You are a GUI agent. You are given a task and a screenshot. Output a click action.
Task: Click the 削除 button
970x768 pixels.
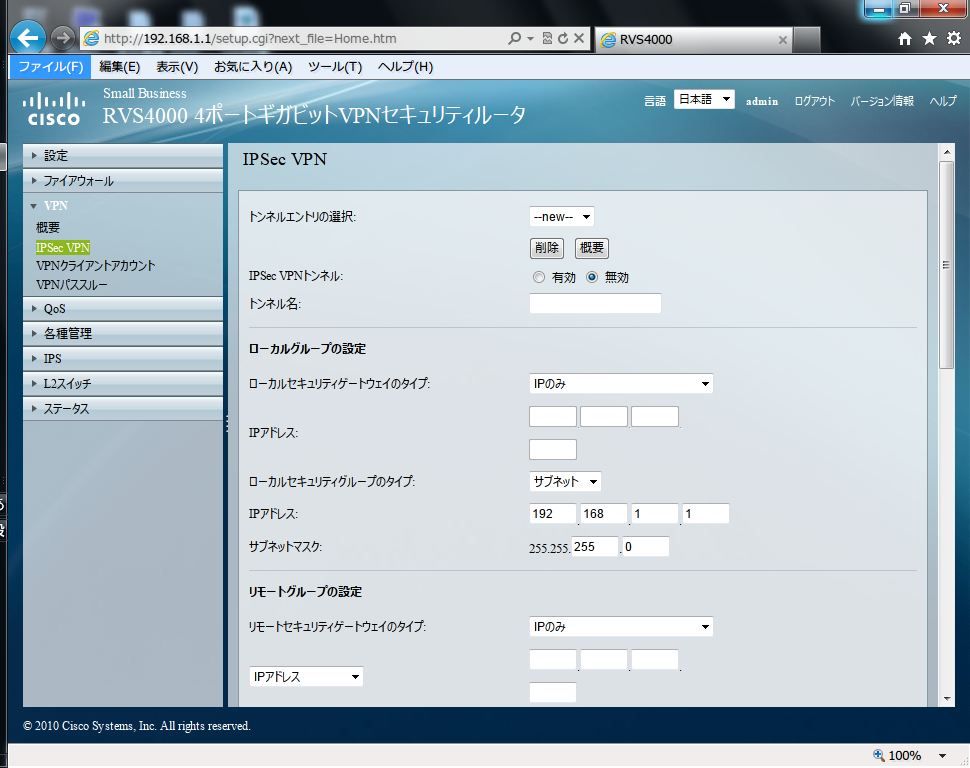547,248
